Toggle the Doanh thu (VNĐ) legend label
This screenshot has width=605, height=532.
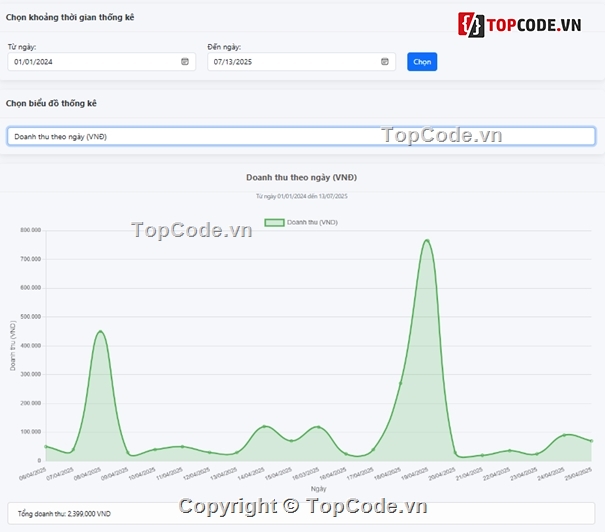point(311,222)
